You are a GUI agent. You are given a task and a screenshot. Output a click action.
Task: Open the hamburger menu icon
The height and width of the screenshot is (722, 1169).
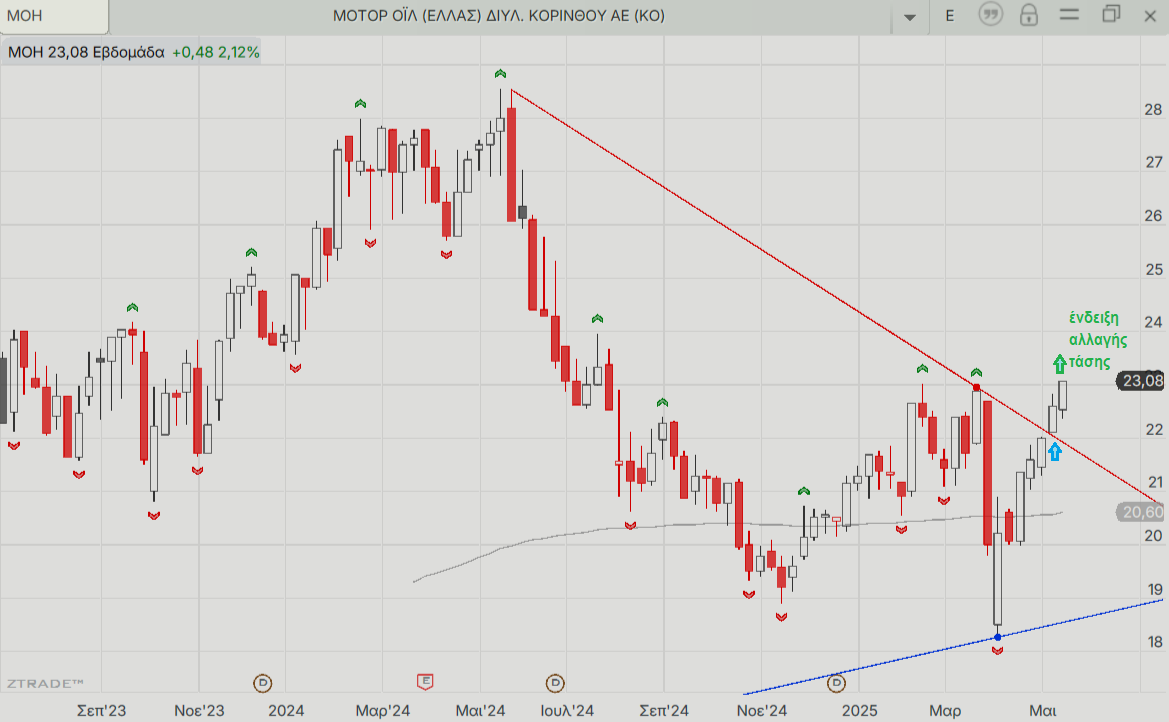pos(1069,14)
